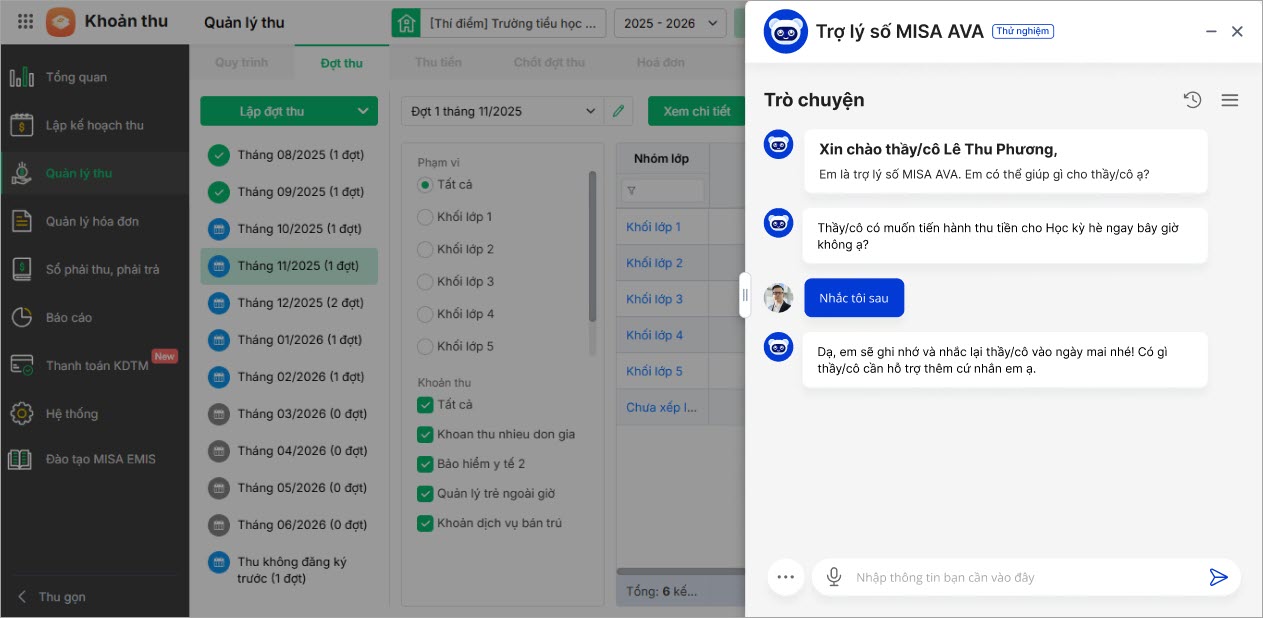Select the Tất cả radio under Phạm vi
1263x618 pixels.
(425, 185)
